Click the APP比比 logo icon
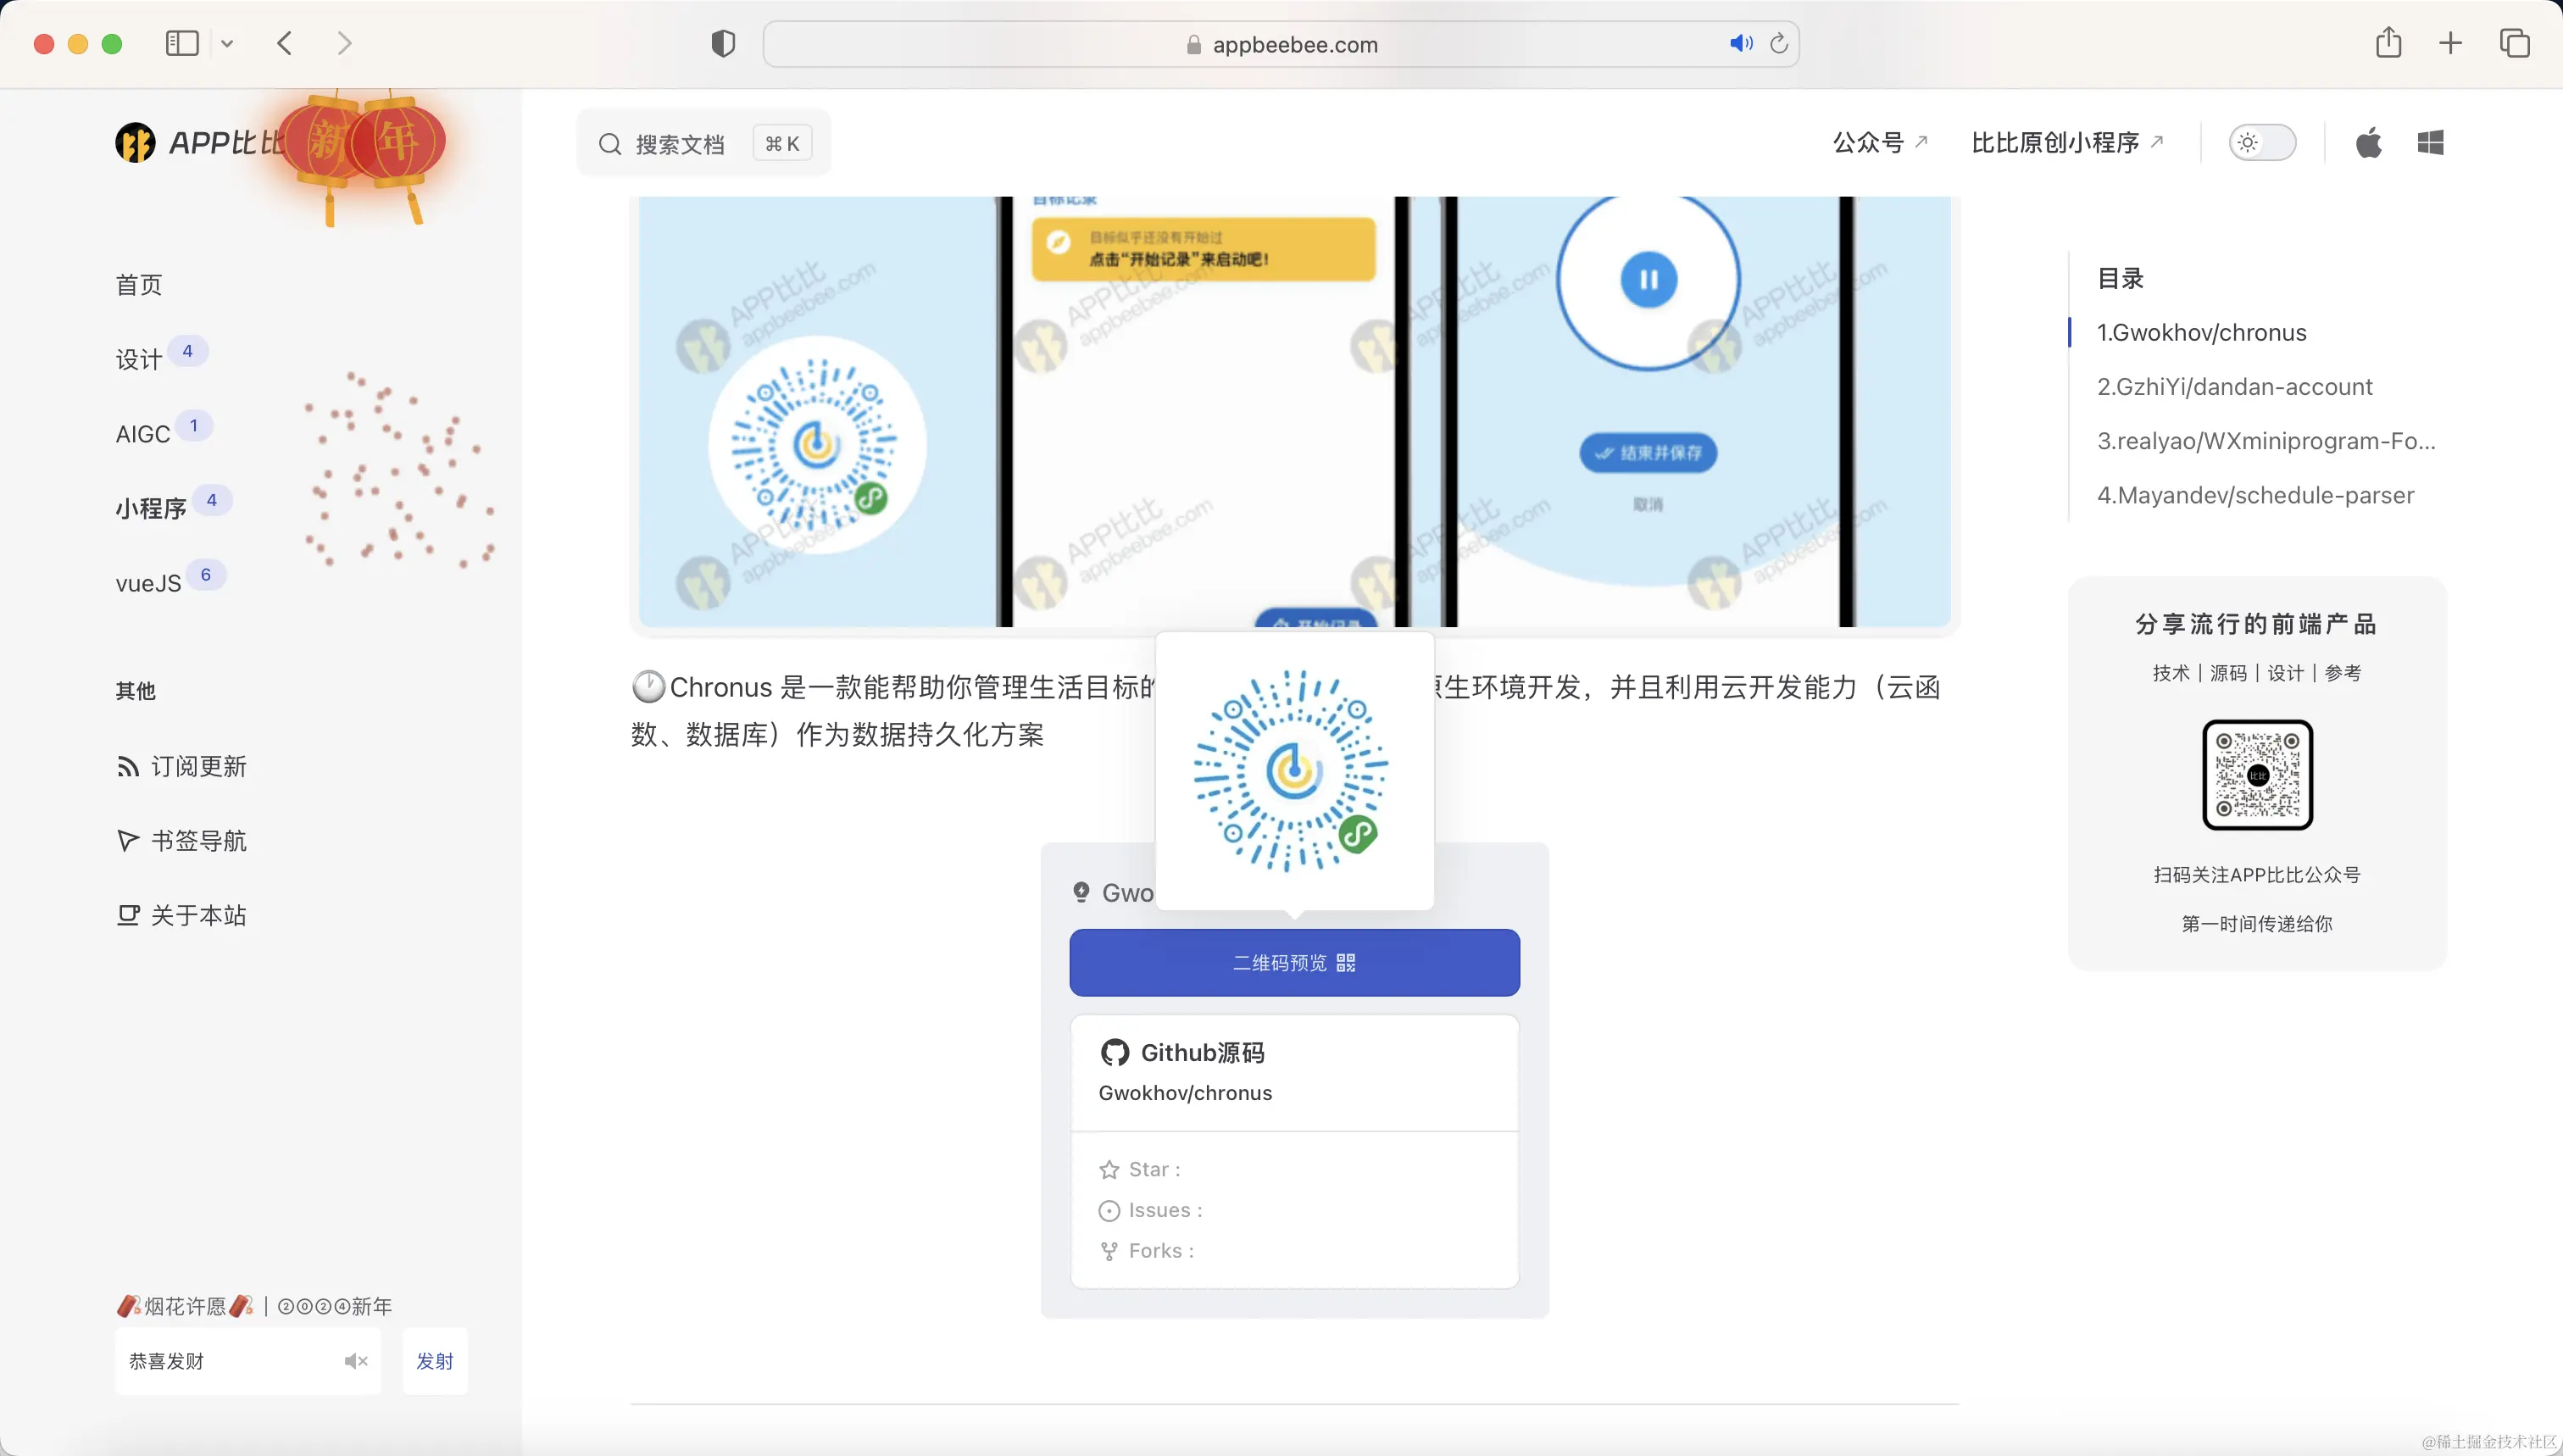2563x1456 pixels. [x=135, y=143]
